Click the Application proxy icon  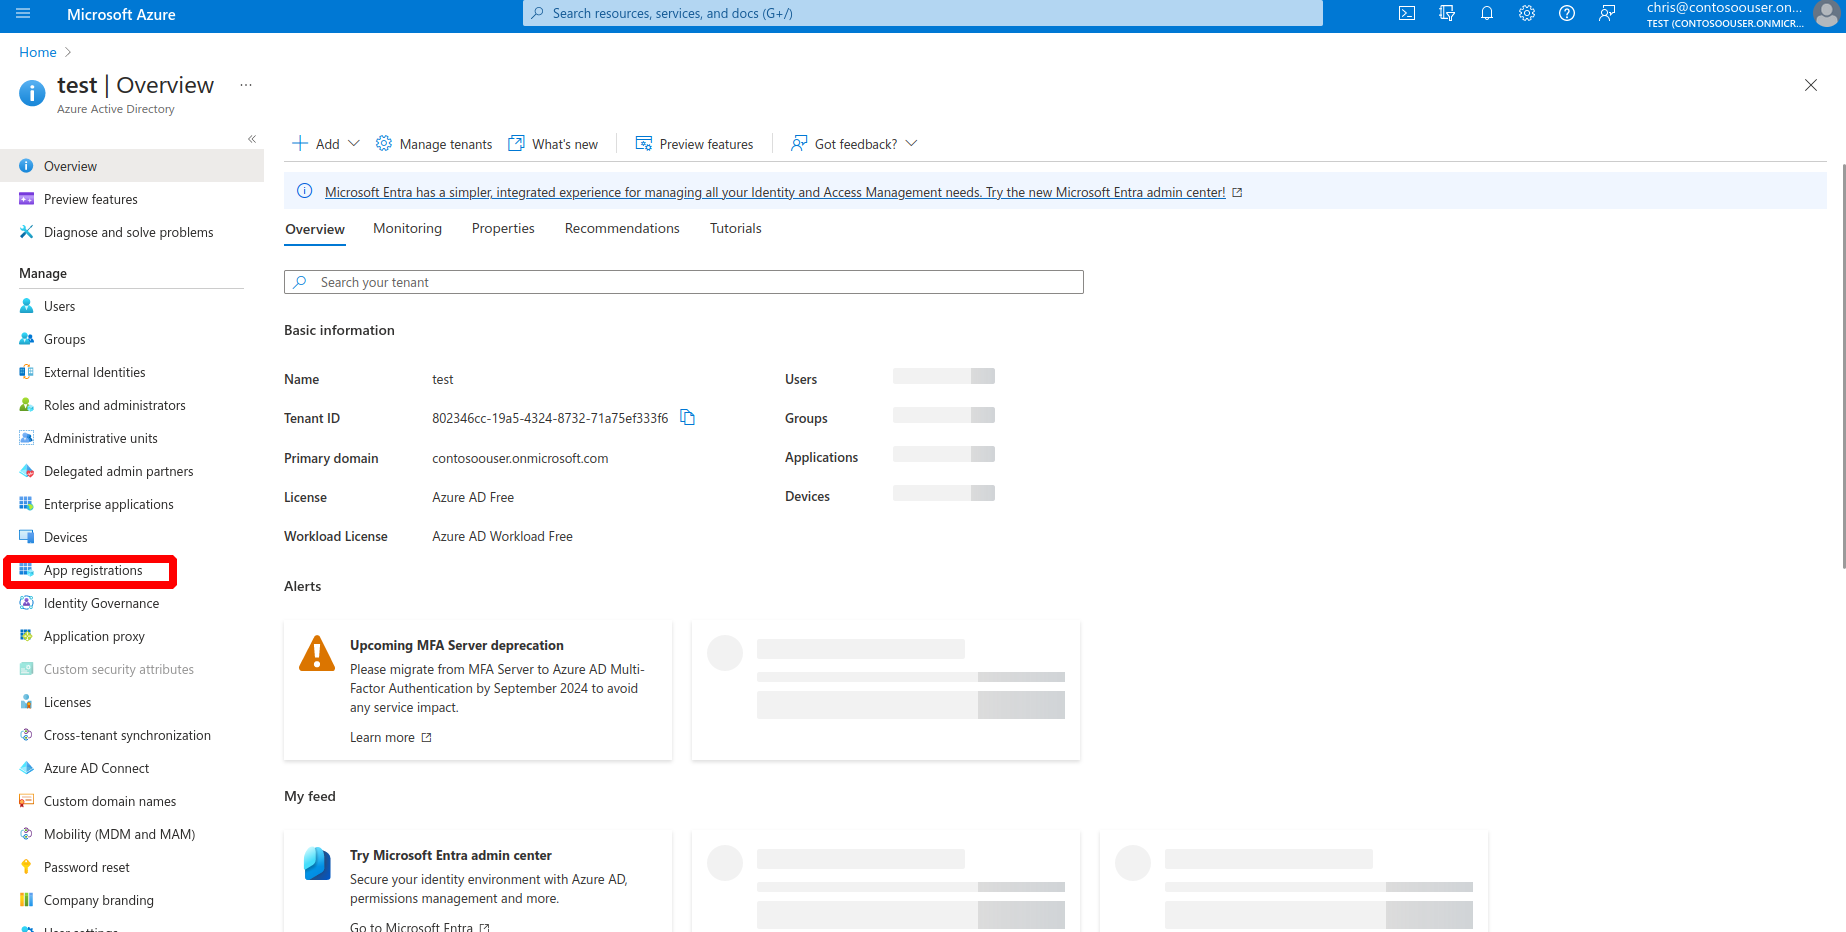point(27,636)
